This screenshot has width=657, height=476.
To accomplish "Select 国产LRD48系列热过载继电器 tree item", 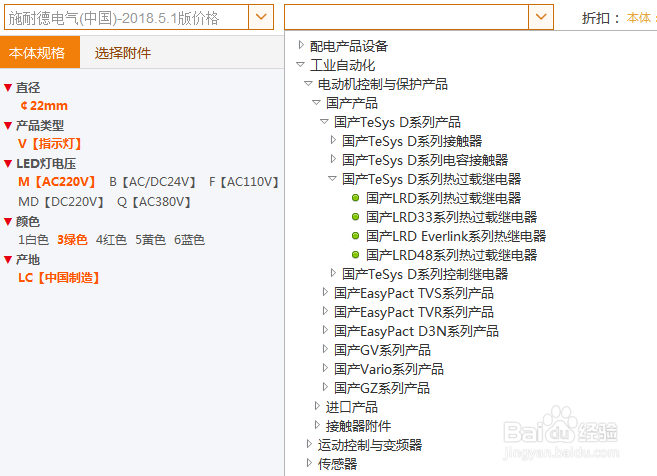I will 451,255.
